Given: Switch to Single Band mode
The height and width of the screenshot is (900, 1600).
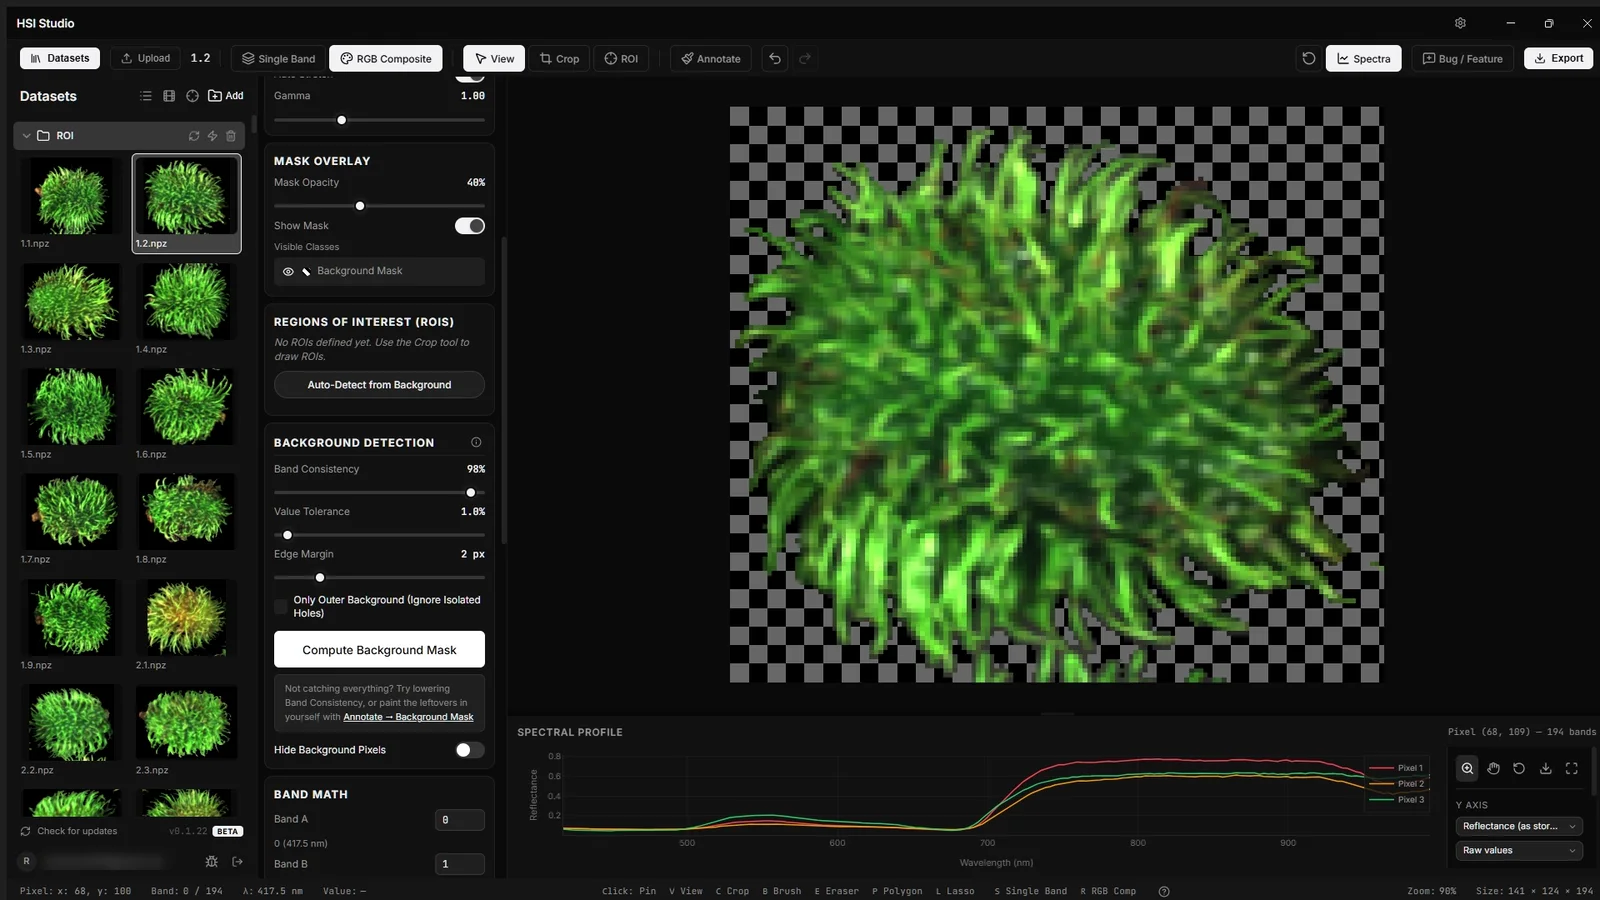Looking at the screenshot, I should [x=278, y=59].
